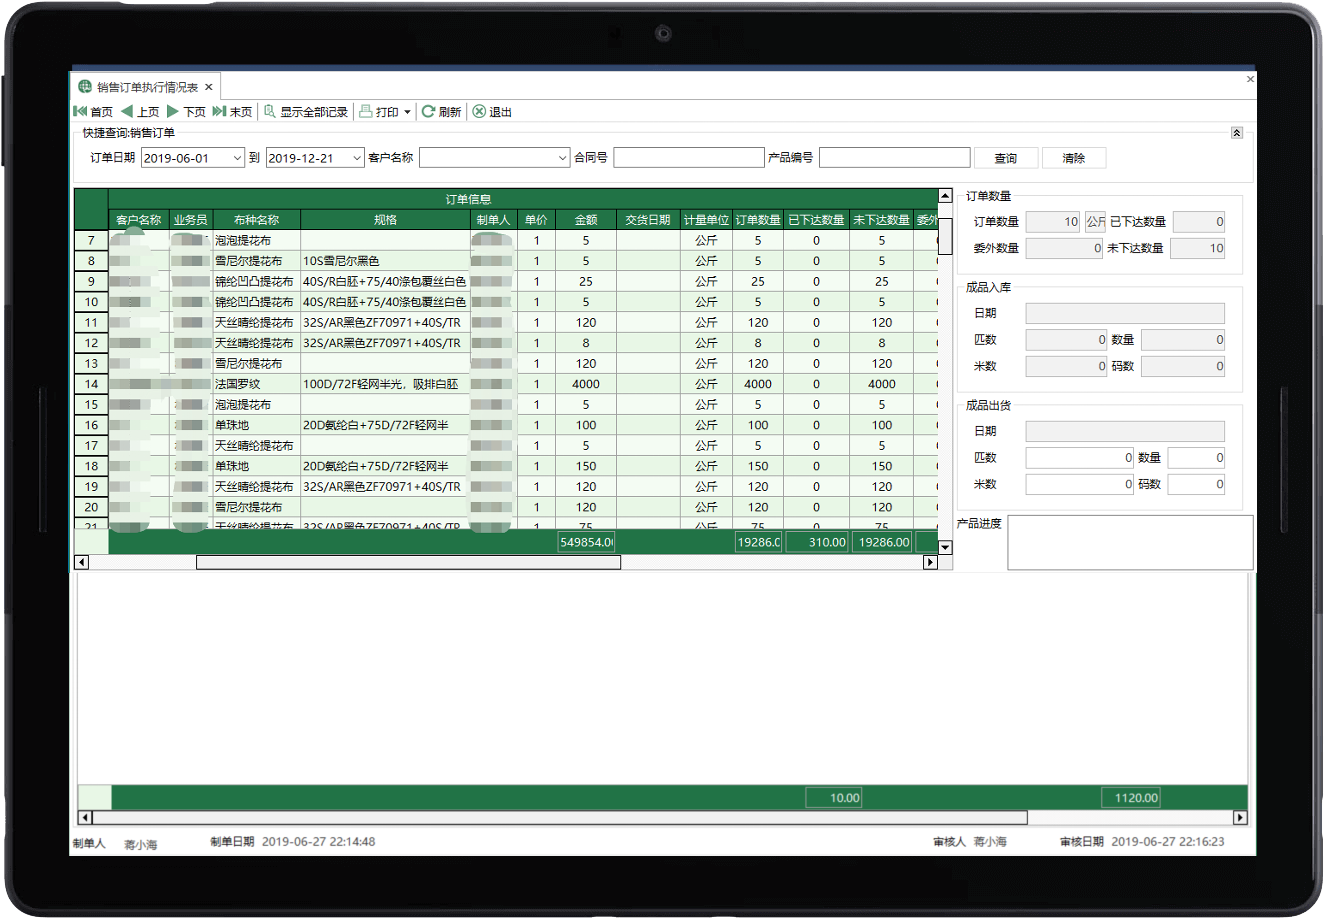Click the 打印 print icon
The height and width of the screenshot is (918, 1324).
click(366, 111)
